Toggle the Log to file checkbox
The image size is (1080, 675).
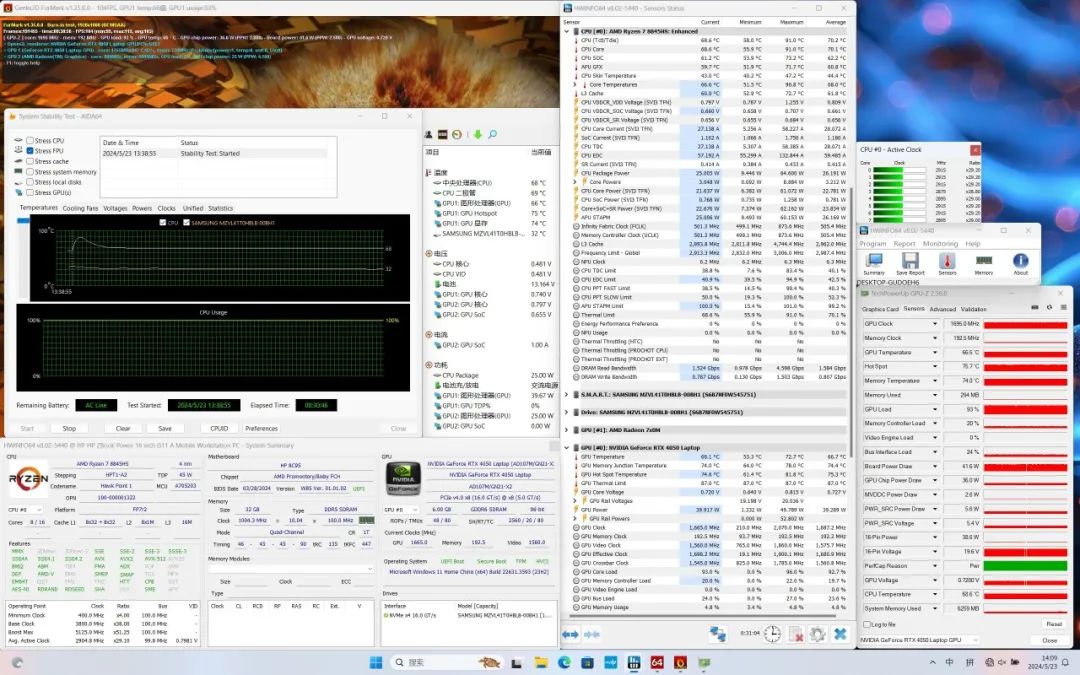coord(866,624)
